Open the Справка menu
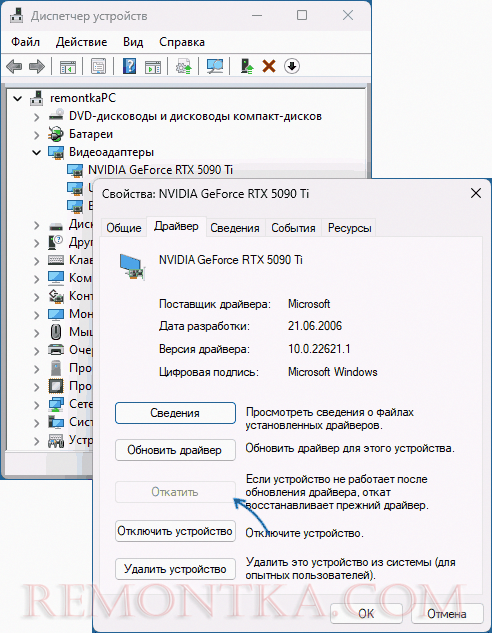Viewport: 492px width, 633px height. point(182,42)
